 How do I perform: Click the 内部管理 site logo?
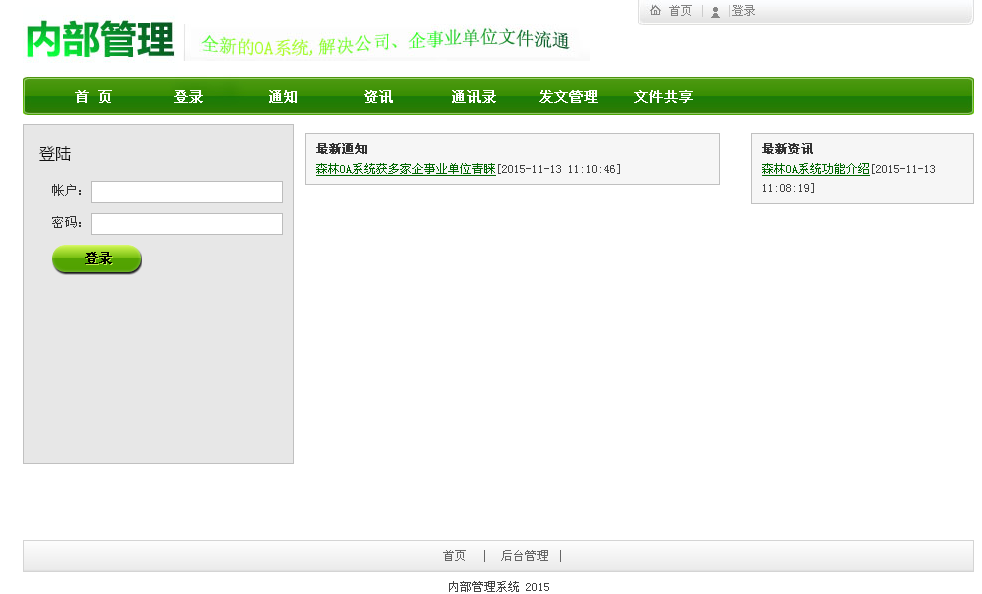click(100, 41)
